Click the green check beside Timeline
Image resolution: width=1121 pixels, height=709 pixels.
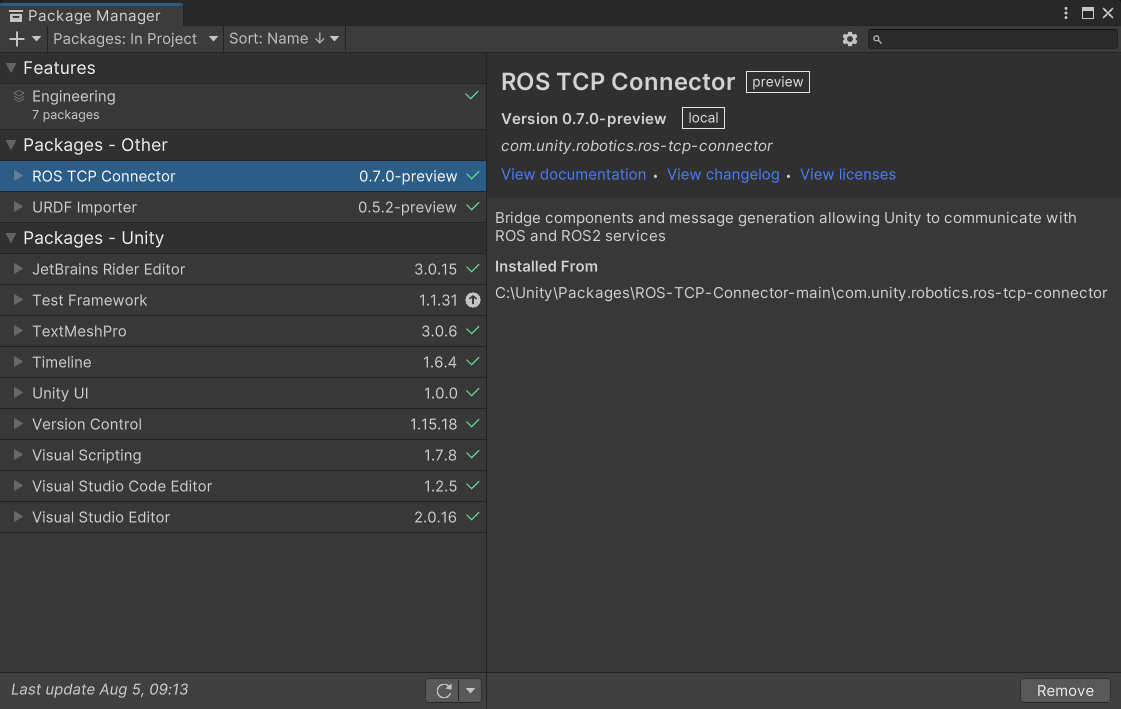(x=471, y=362)
